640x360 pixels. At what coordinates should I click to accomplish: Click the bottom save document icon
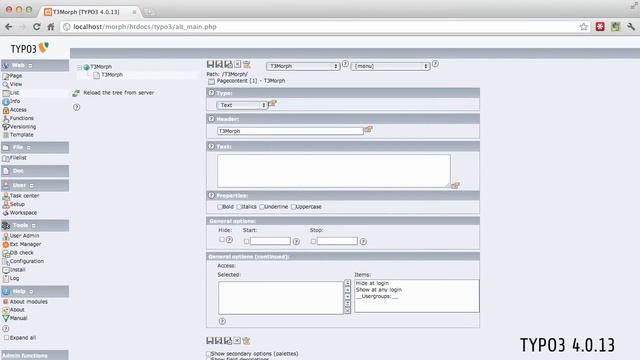[210, 340]
